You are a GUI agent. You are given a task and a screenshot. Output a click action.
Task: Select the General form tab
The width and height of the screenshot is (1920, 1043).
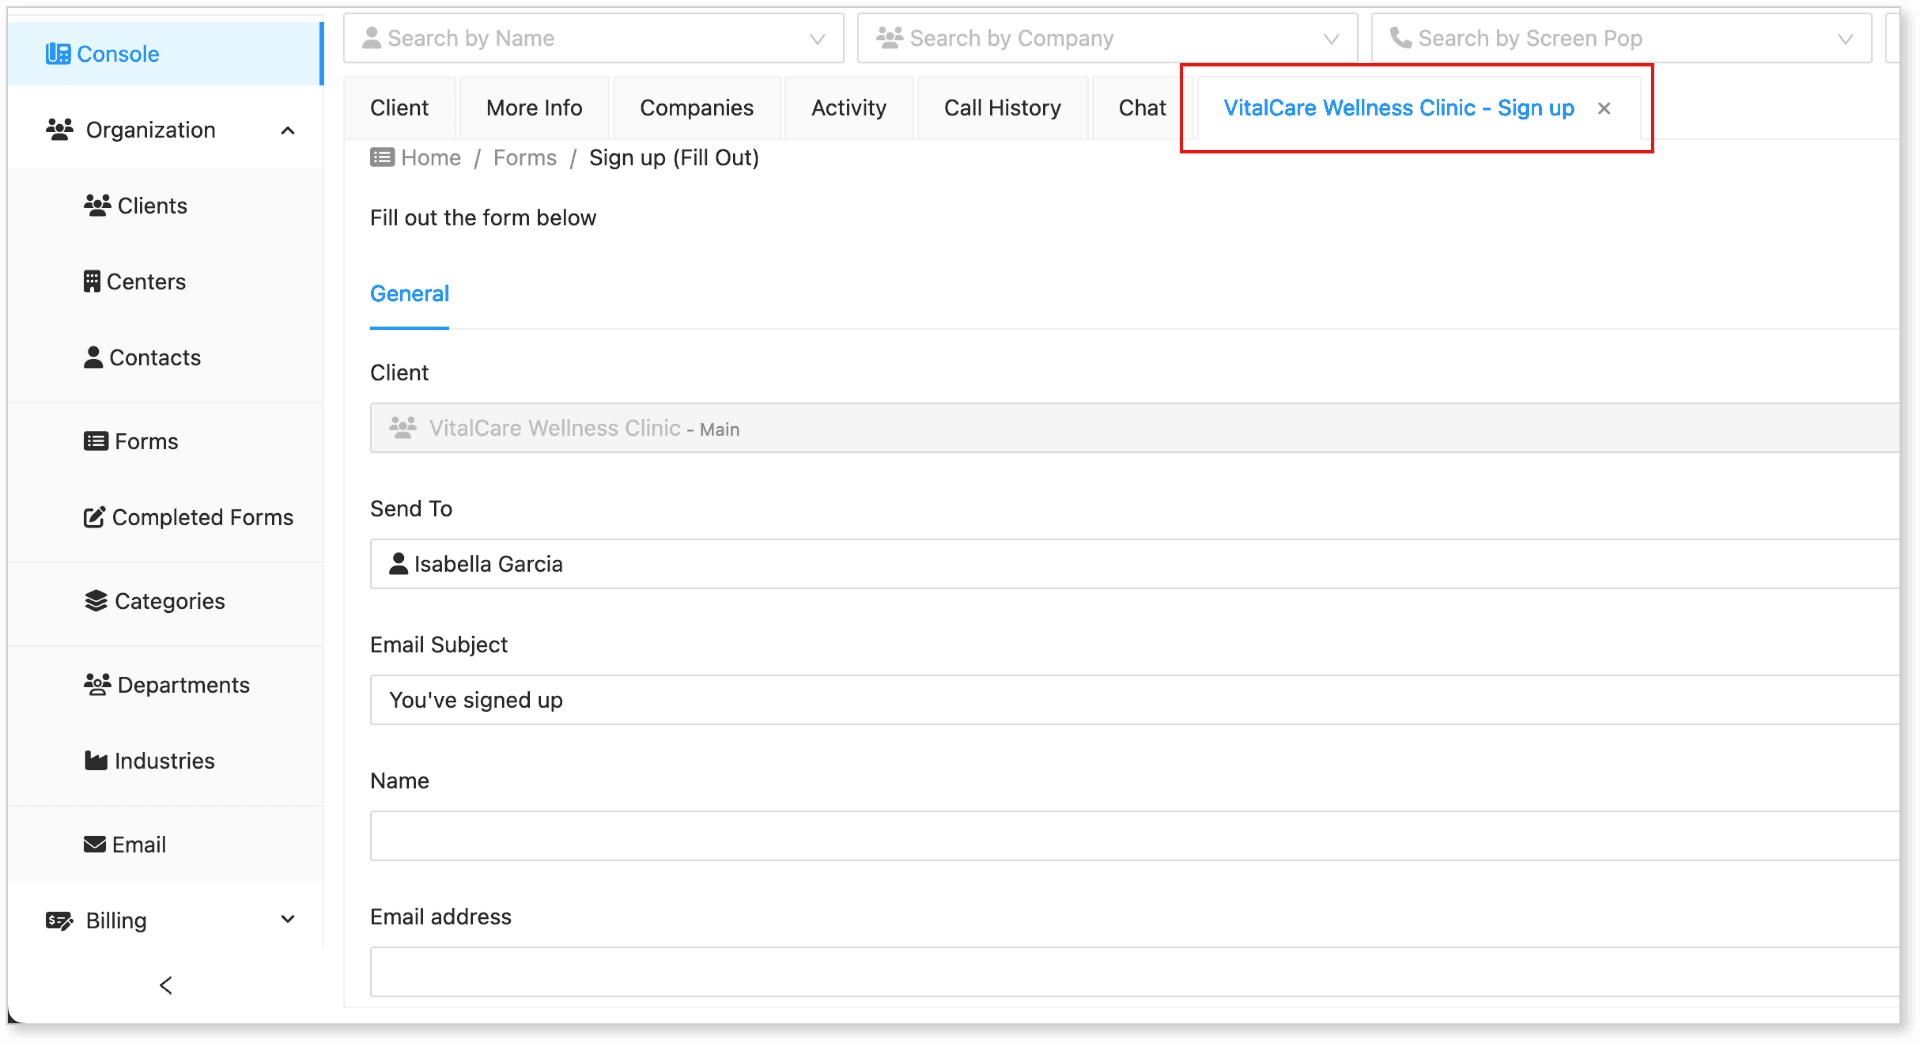point(410,294)
